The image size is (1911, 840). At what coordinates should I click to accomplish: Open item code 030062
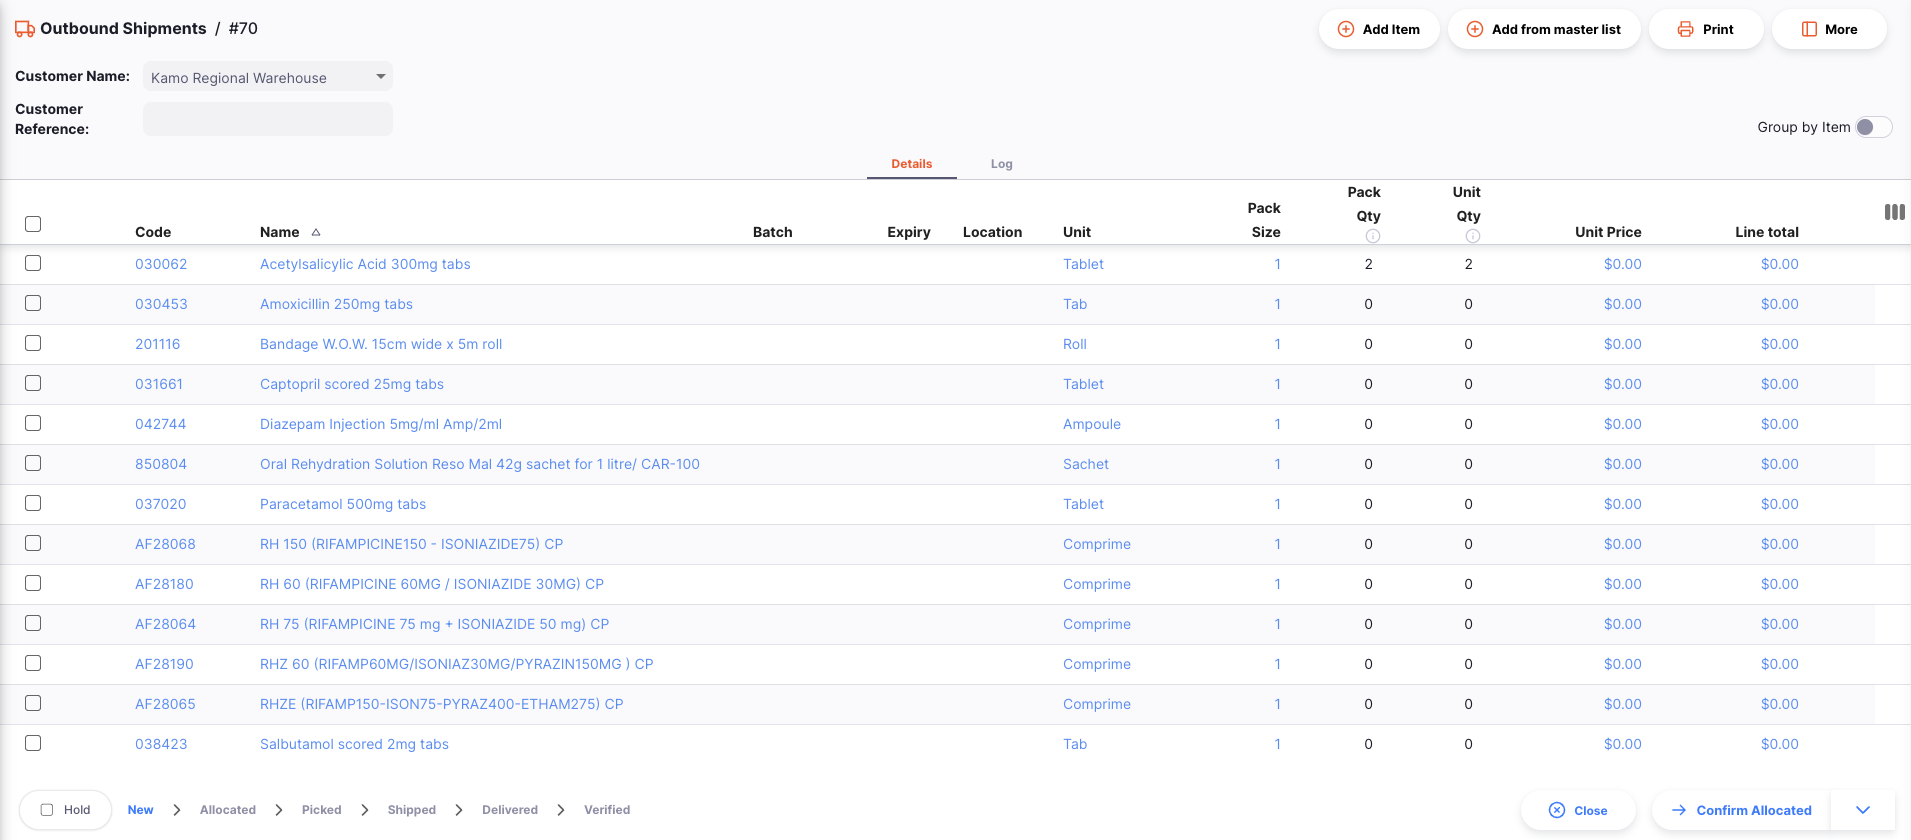pos(161,264)
